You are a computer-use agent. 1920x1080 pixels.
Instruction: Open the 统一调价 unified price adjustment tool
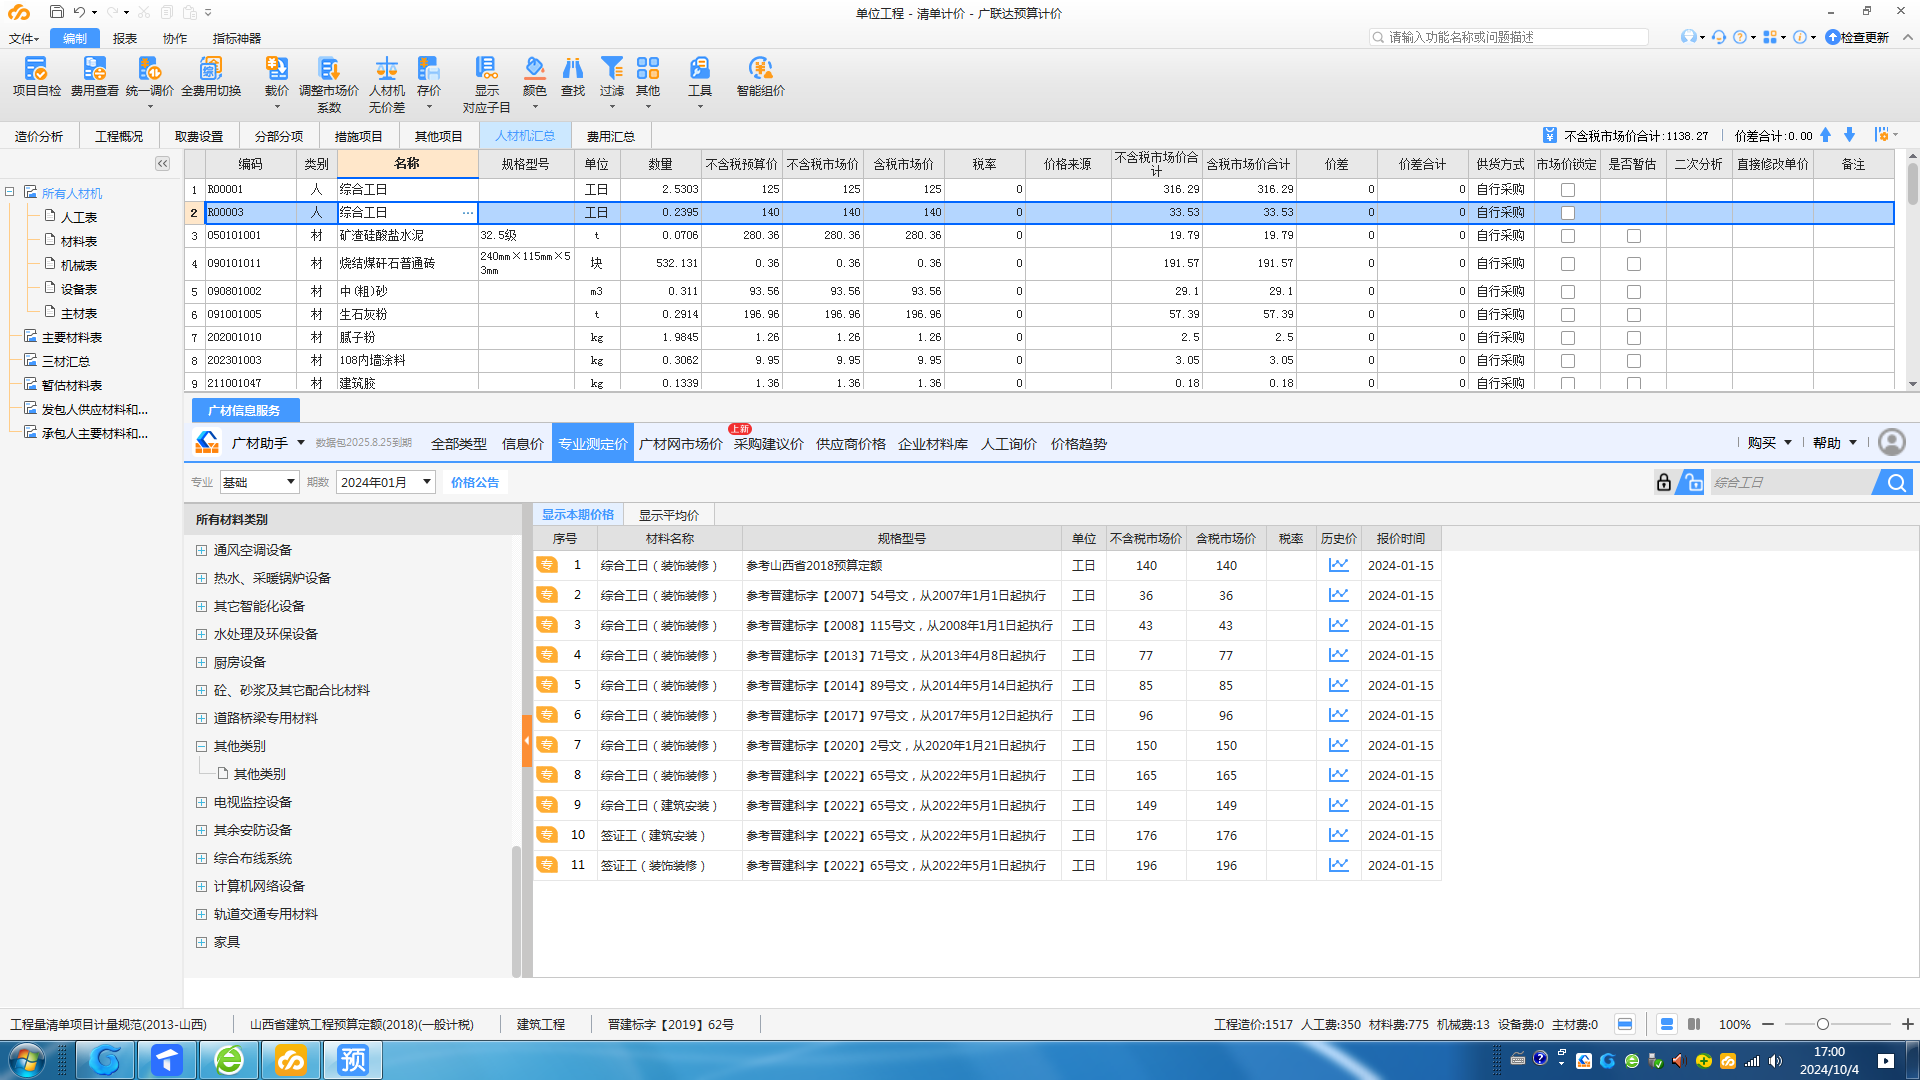(x=150, y=77)
